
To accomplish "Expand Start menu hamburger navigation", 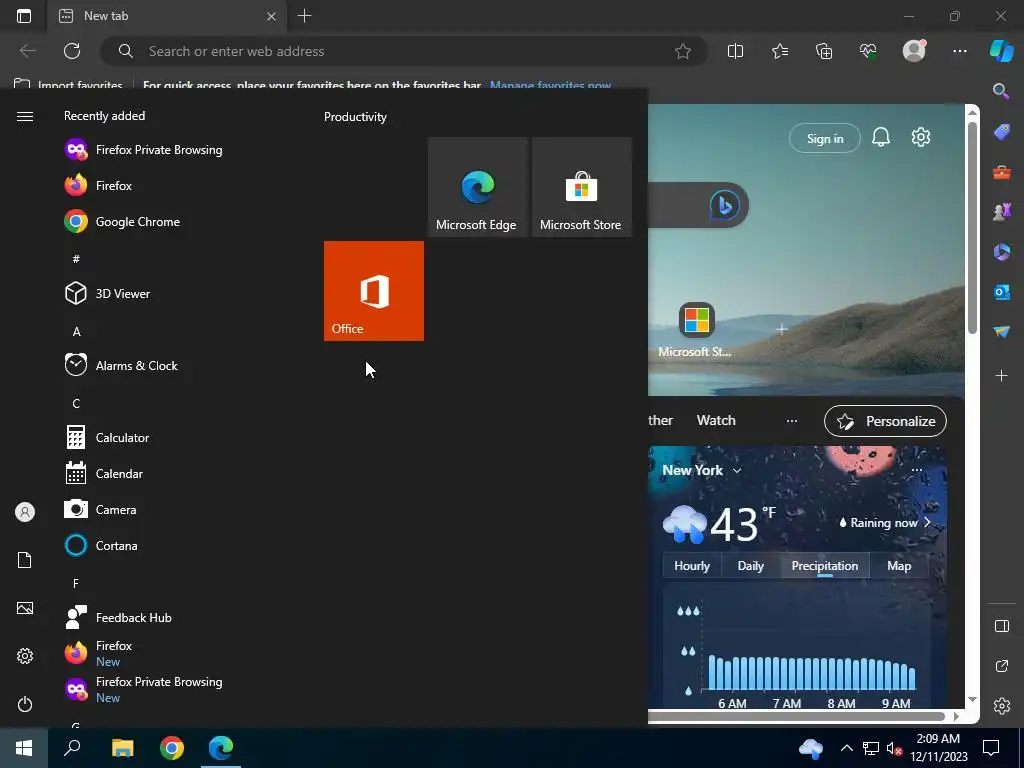I will point(25,116).
